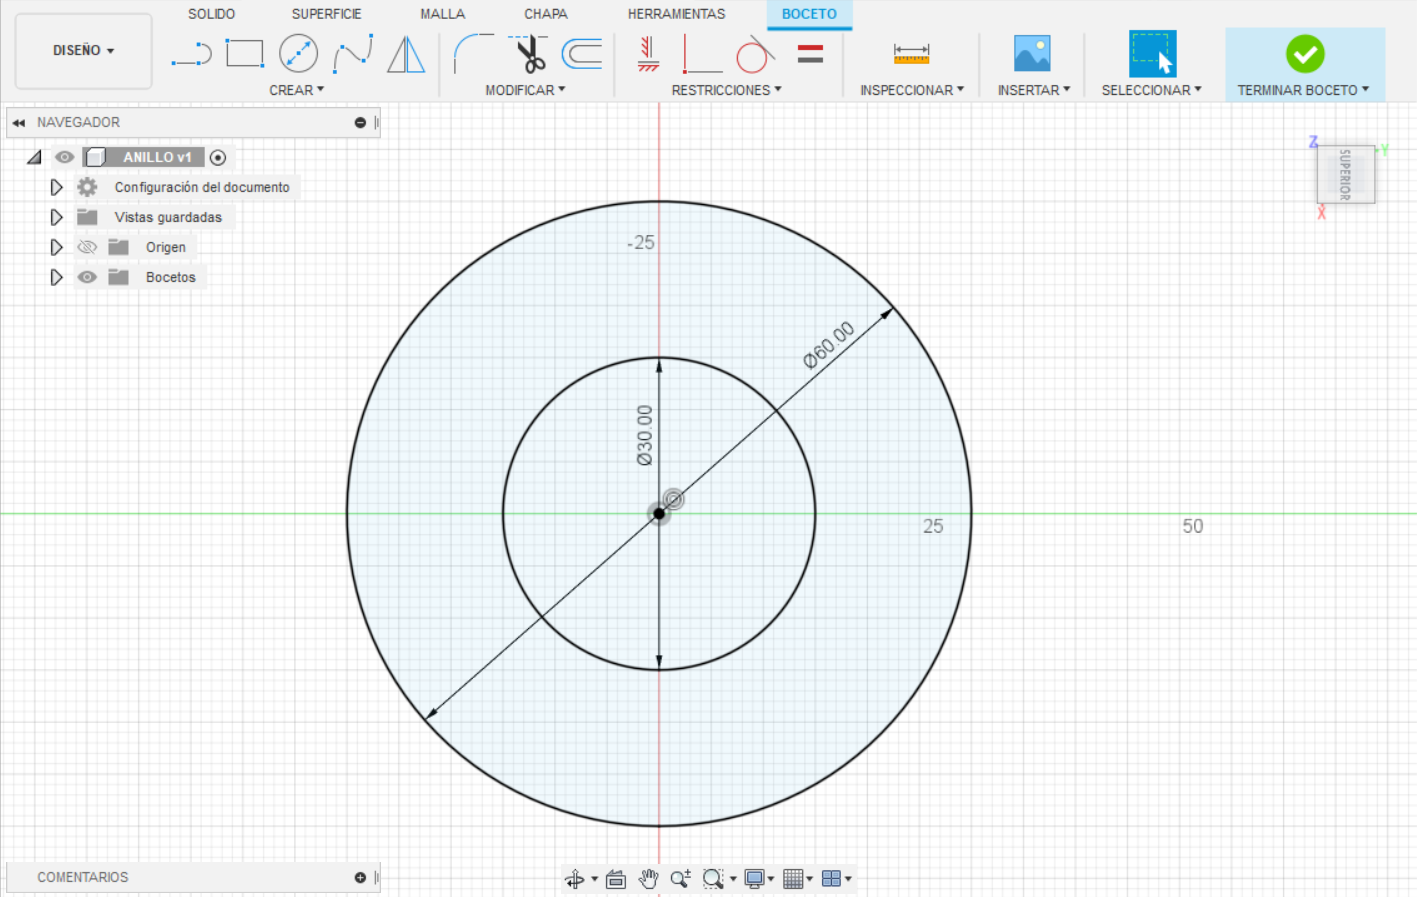The height and width of the screenshot is (897, 1417).
Task: Show the hidden Origen folder
Action: [x=87, y=247]
